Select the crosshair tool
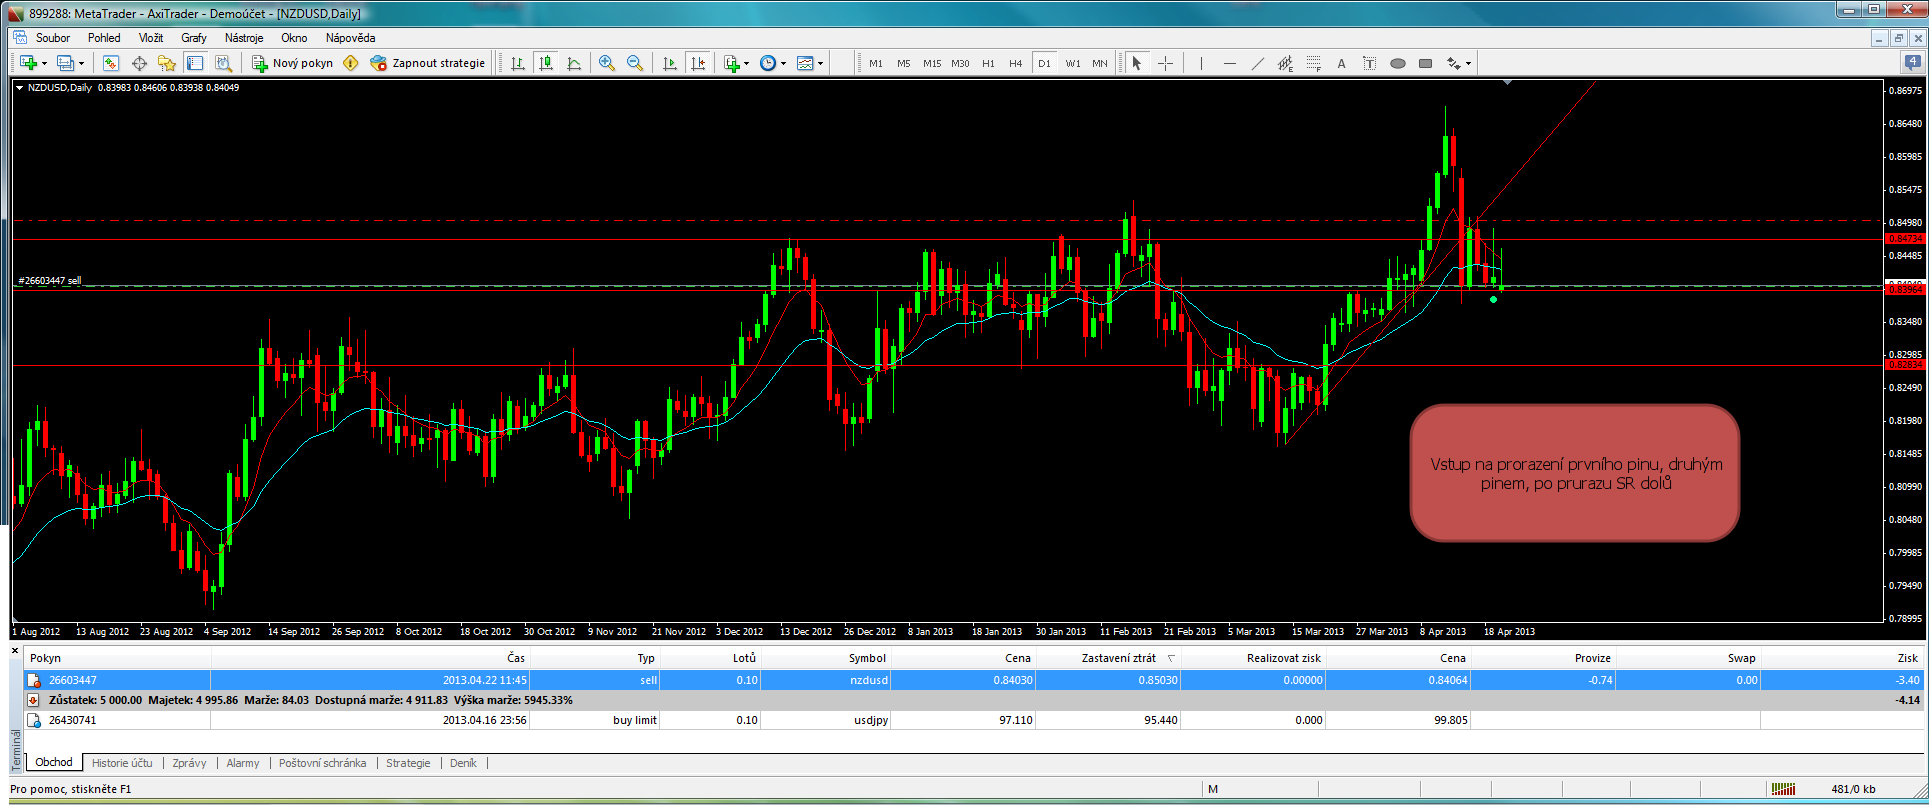1929x805 pixels. click(1165, 63)
